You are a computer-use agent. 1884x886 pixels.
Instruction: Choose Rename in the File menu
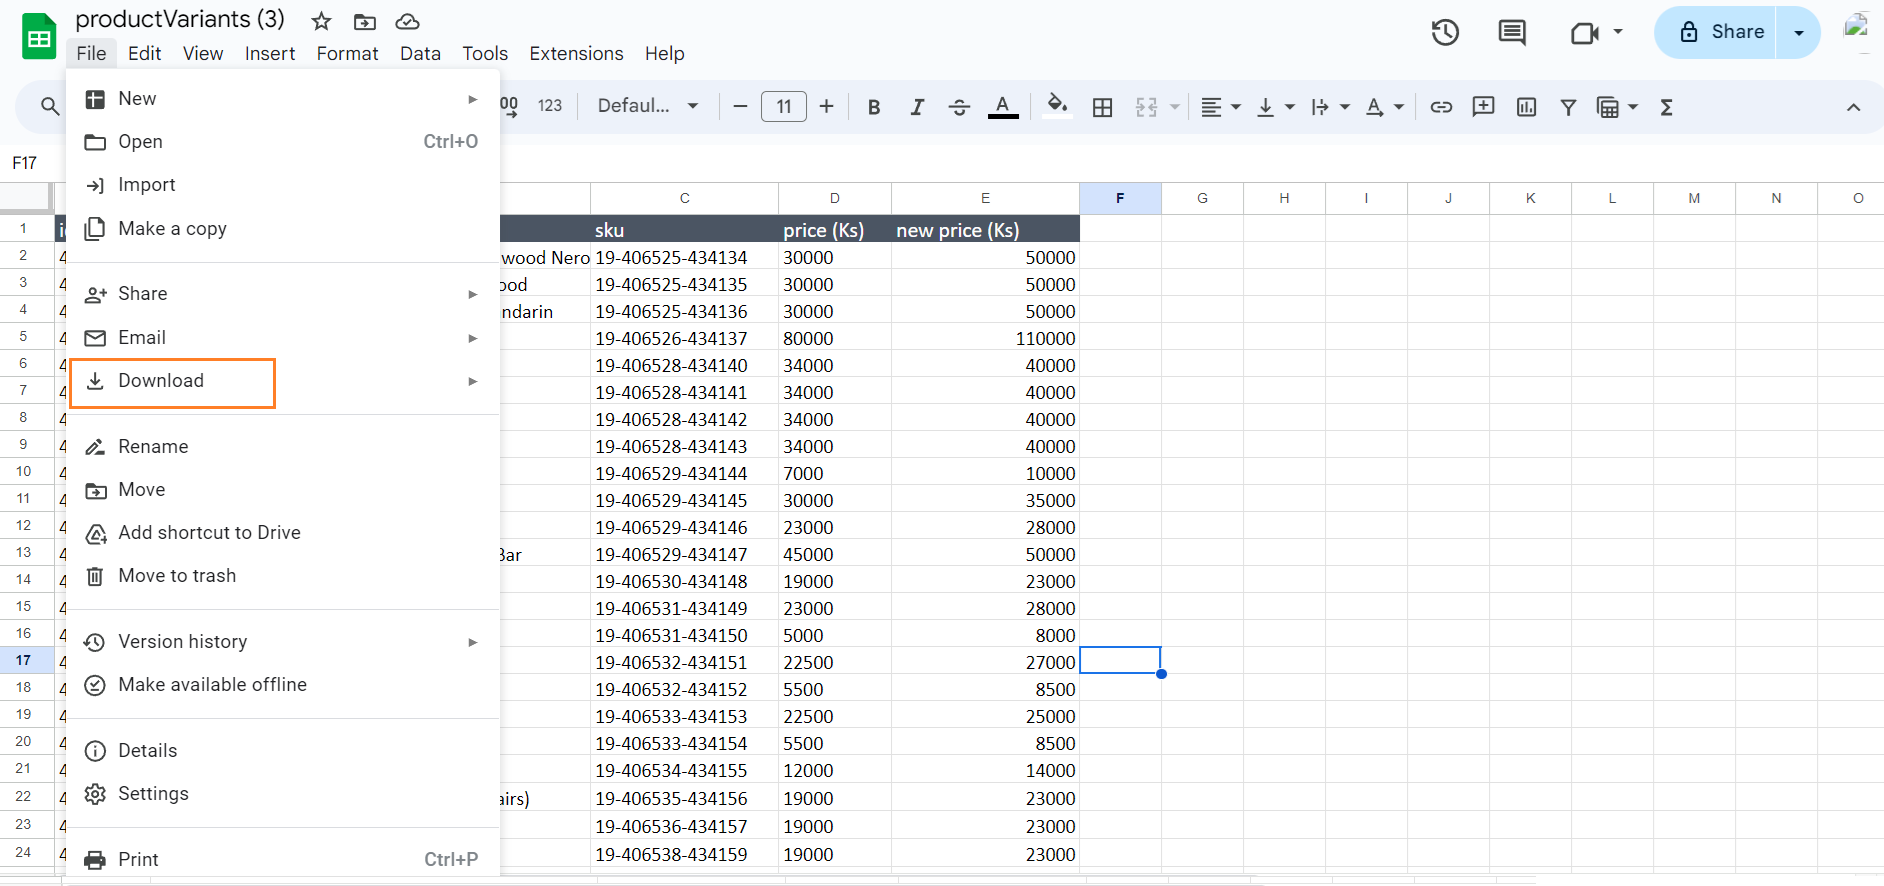pos(283,446)
